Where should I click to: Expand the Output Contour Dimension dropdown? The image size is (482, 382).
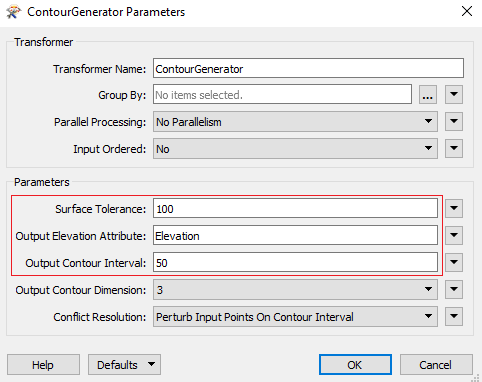[295, 290]
